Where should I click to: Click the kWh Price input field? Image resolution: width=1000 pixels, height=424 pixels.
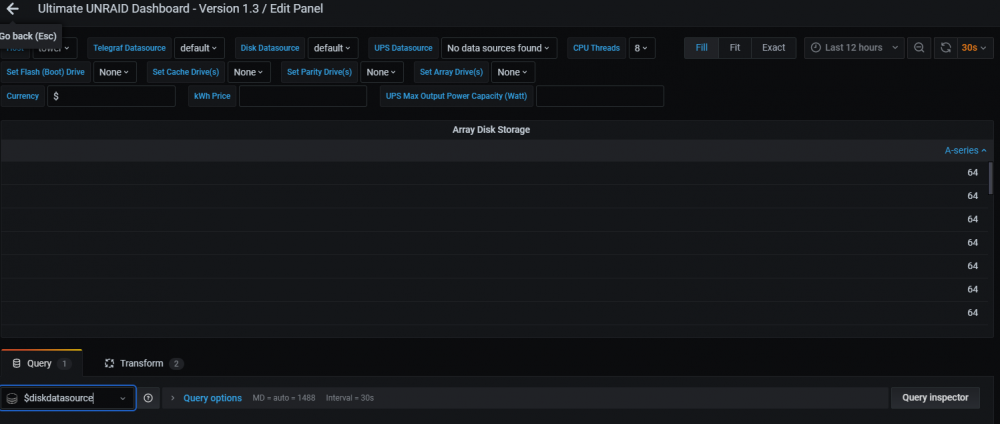pos(303,96)
